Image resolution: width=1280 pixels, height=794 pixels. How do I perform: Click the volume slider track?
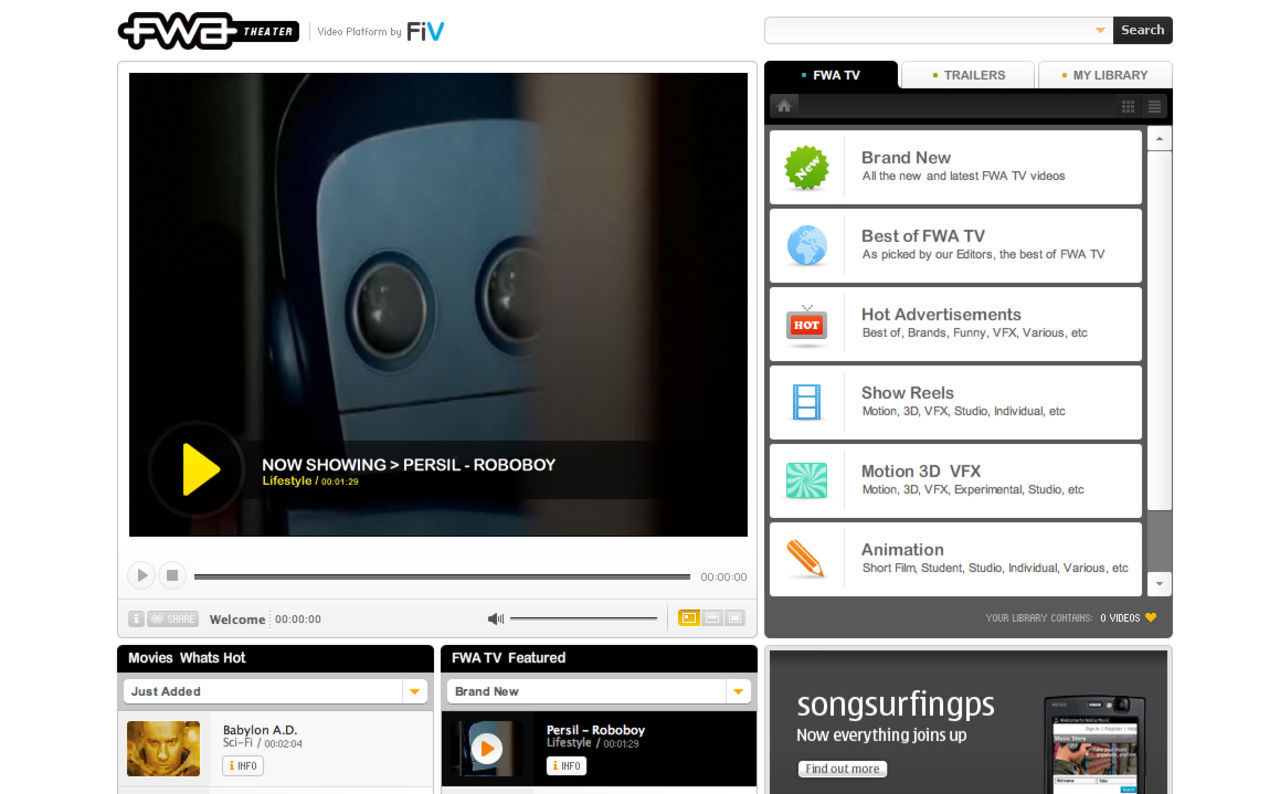click(x=584, y=619)
